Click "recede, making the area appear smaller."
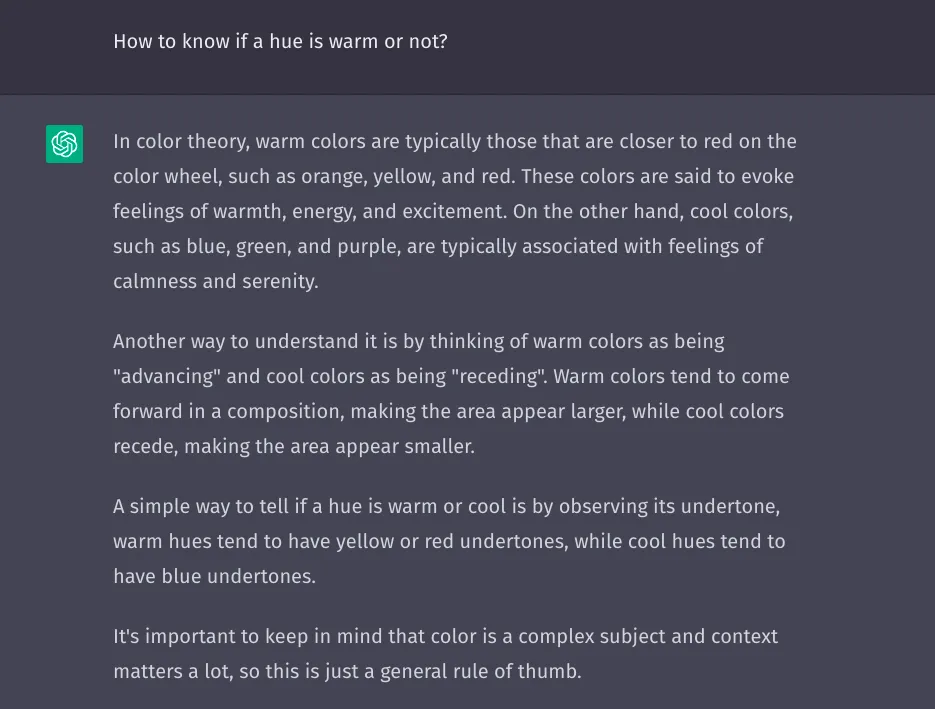This screenshot has height=709, width=935. [x=293, y=447]
